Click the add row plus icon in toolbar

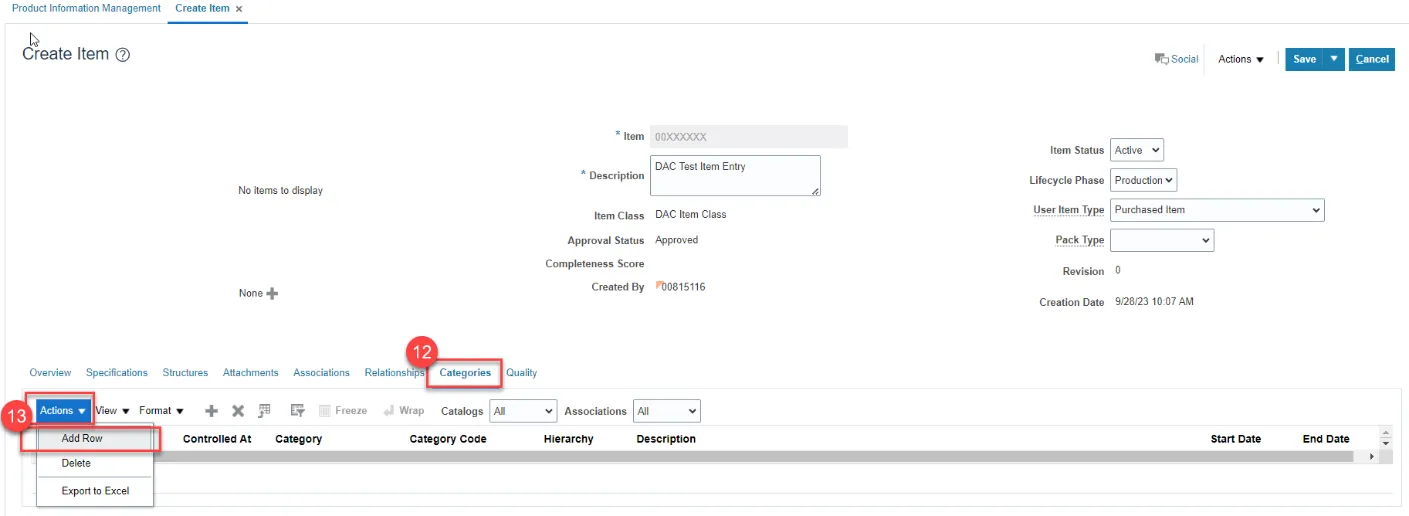pyautogui.click(x=211, y=411)
